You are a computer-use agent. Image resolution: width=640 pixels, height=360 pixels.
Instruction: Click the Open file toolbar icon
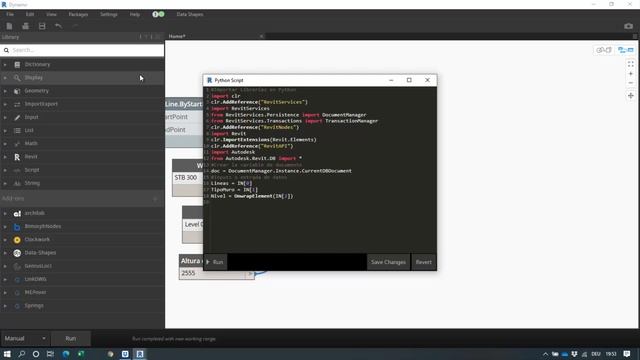25,26
